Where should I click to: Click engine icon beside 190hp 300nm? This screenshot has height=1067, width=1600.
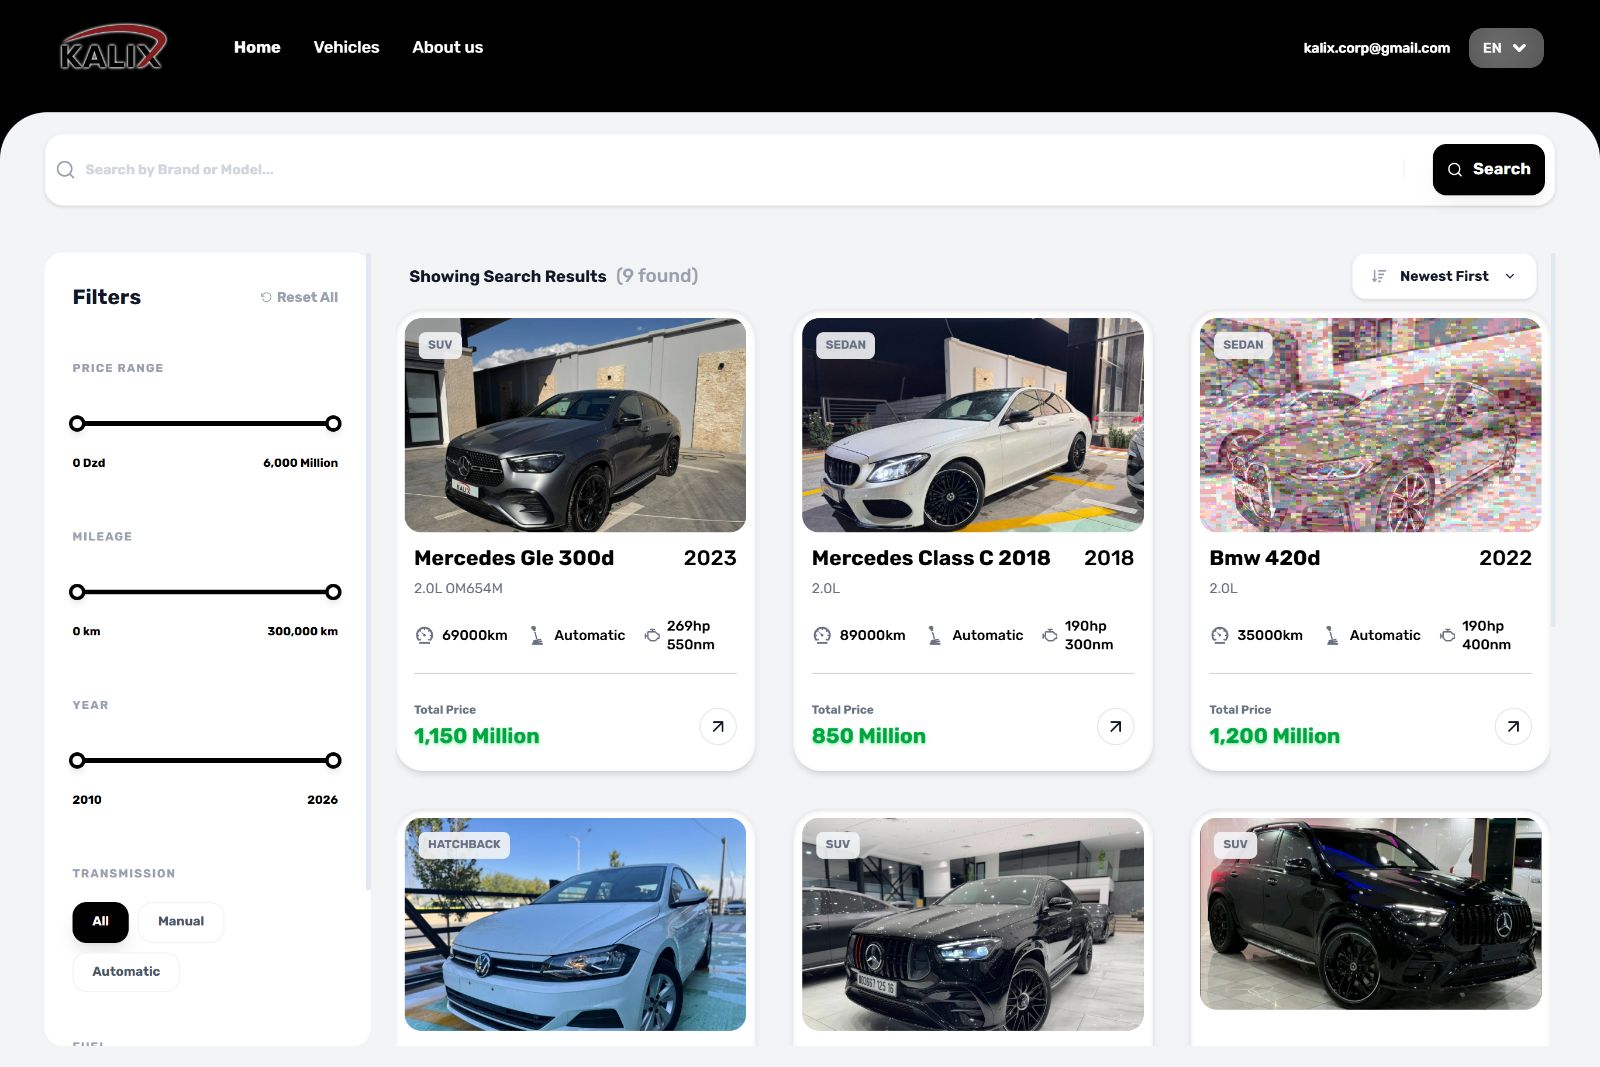(1050, 635)
